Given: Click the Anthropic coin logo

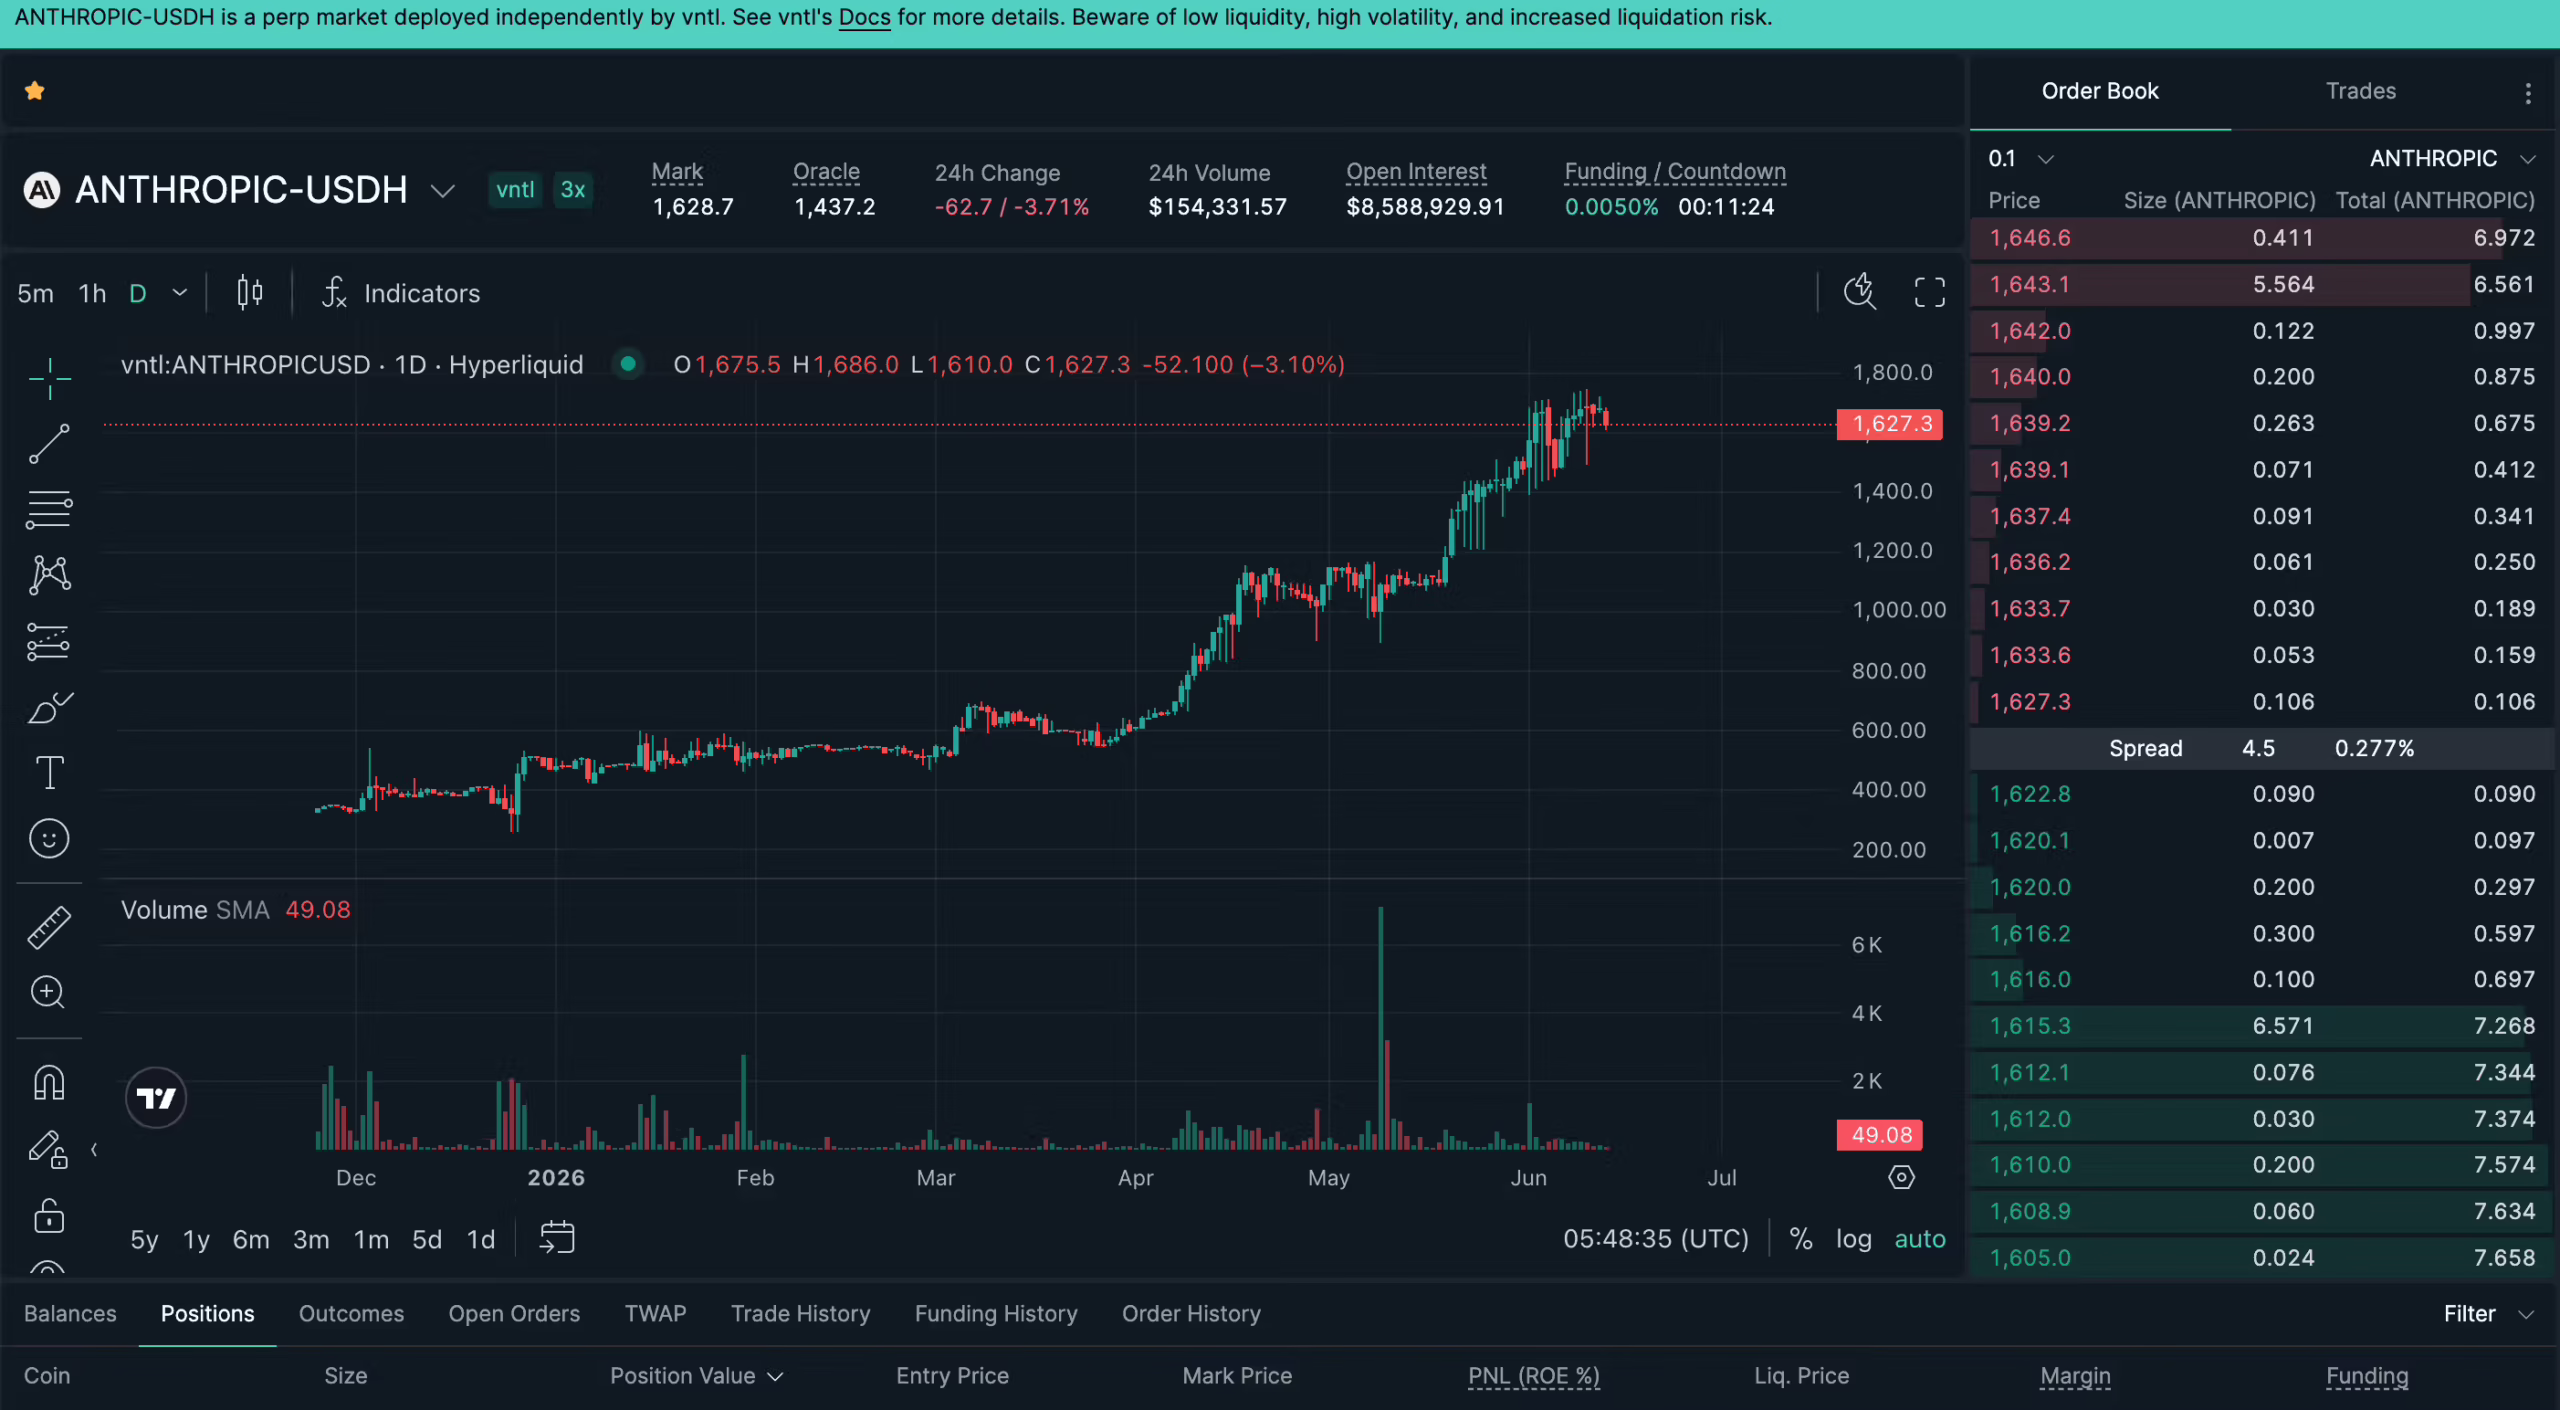Looking at the screenshot, I should 42,189.
